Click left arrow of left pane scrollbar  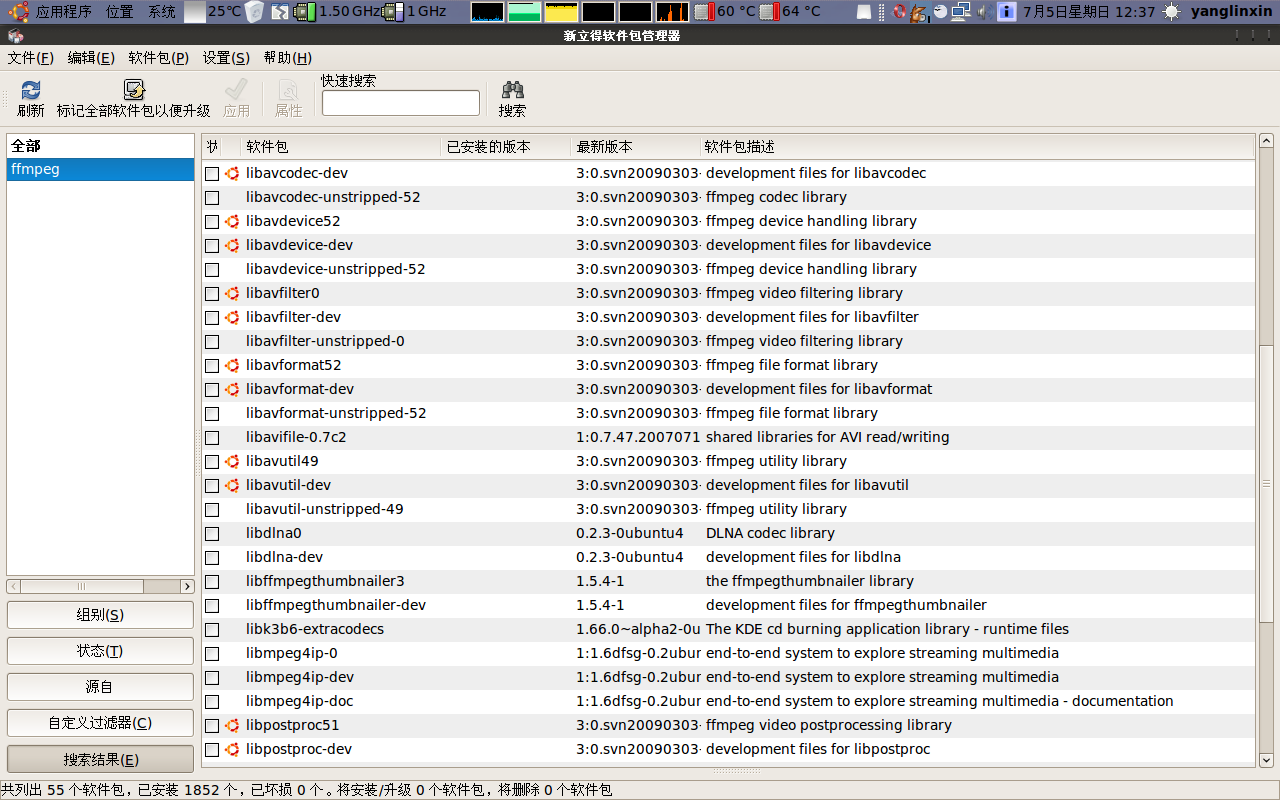(13, 586)
